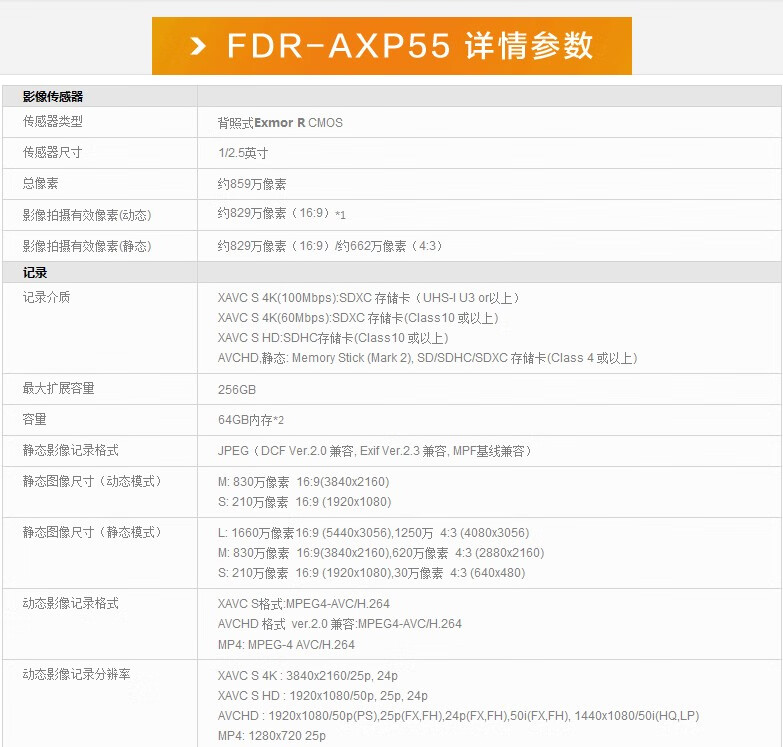Open footnote *1 beside 约829万像素（16:9）
783x747 pixels.
(x=340, y=215)
